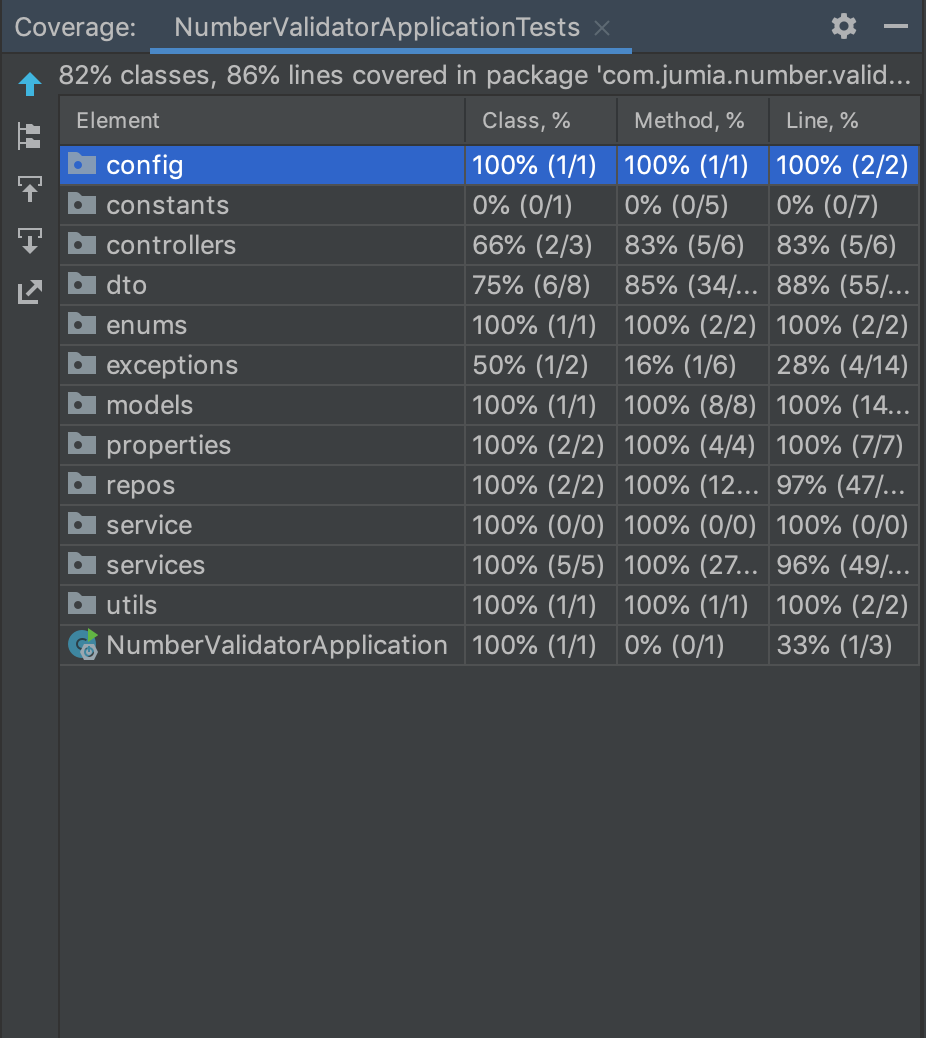Click enums method coverage 100% (2/2)
This screenshot has height=1038, width=926.
click(690, 325)
